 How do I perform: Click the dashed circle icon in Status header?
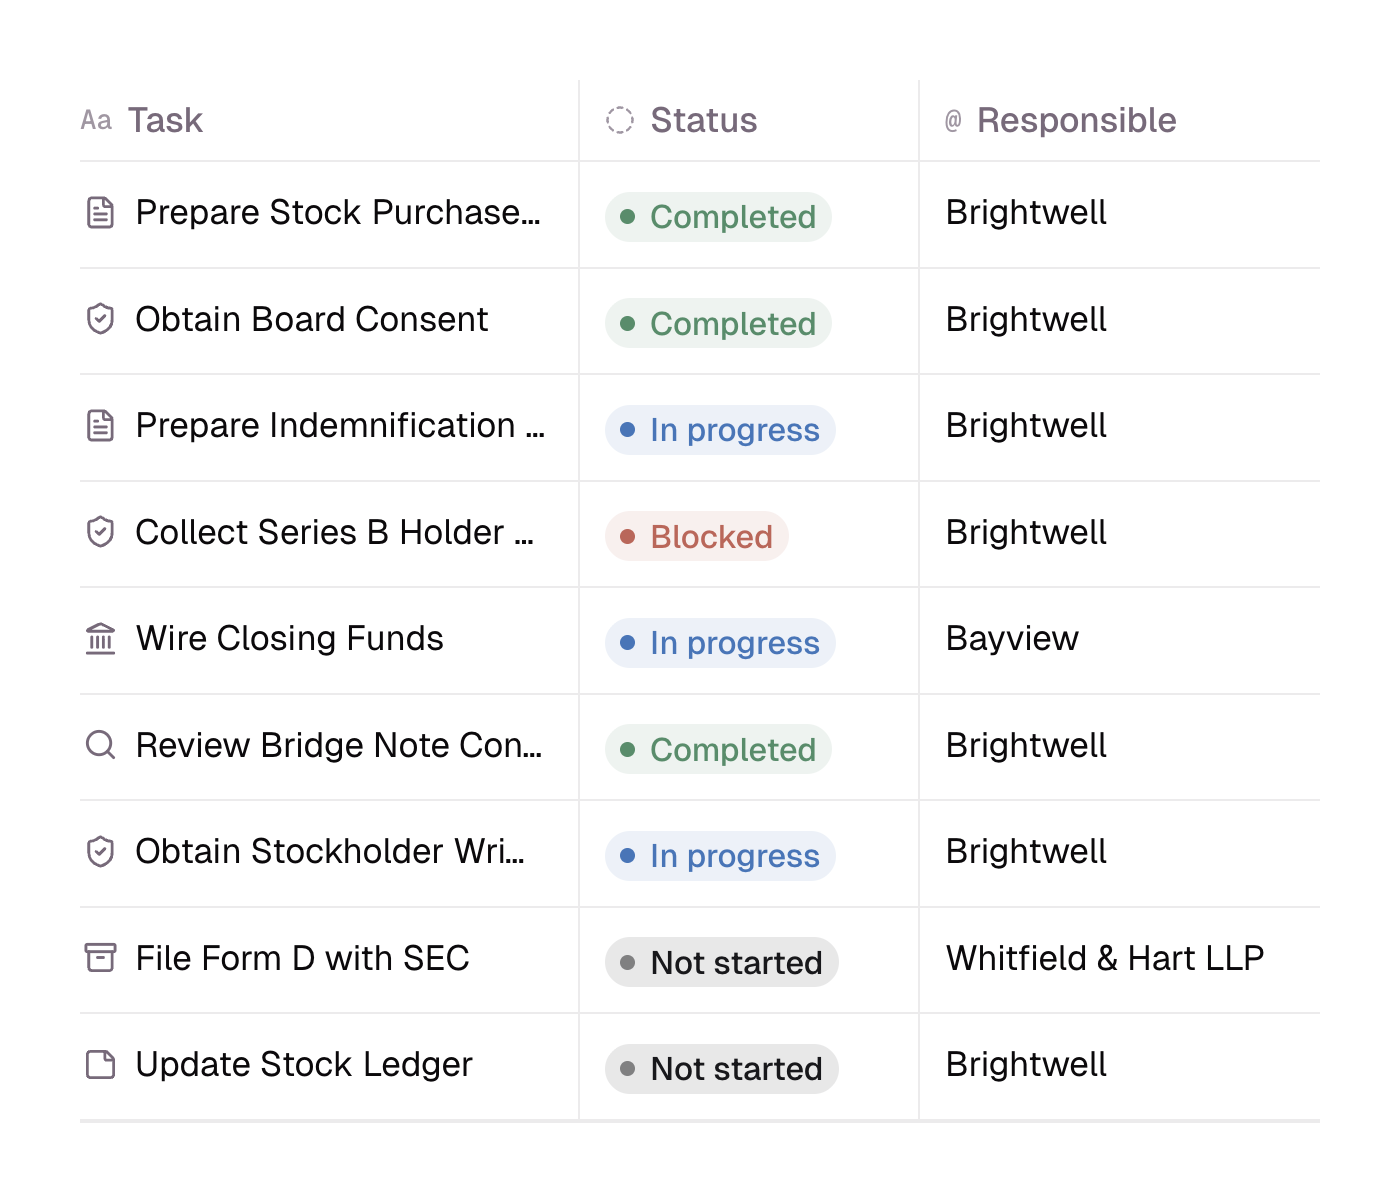(x=620, y=121)
